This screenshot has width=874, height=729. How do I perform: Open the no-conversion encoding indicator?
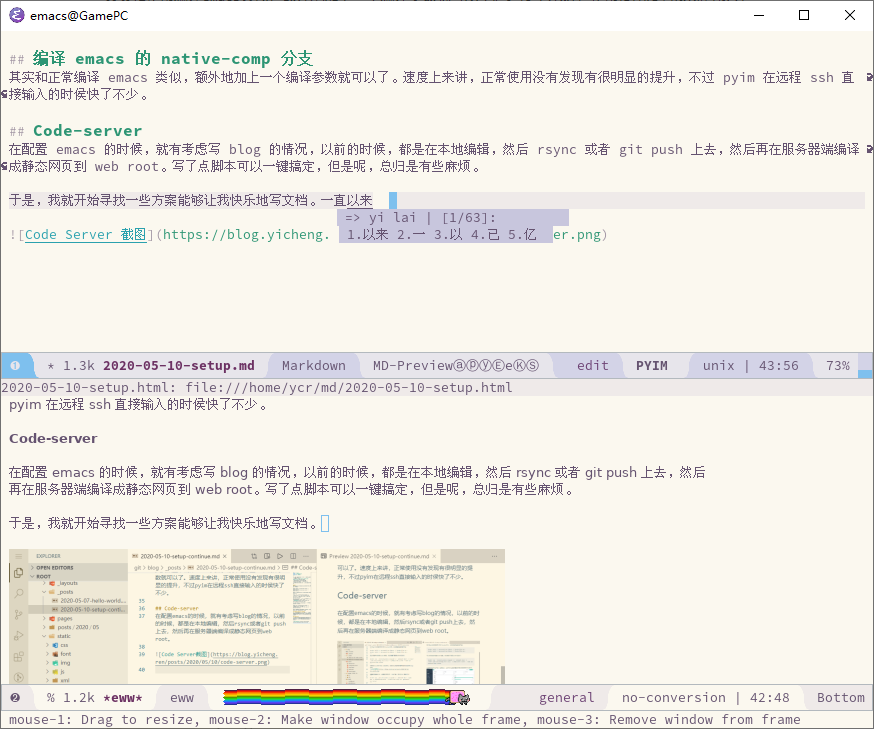pyautogui.click(x=674, y=697)
